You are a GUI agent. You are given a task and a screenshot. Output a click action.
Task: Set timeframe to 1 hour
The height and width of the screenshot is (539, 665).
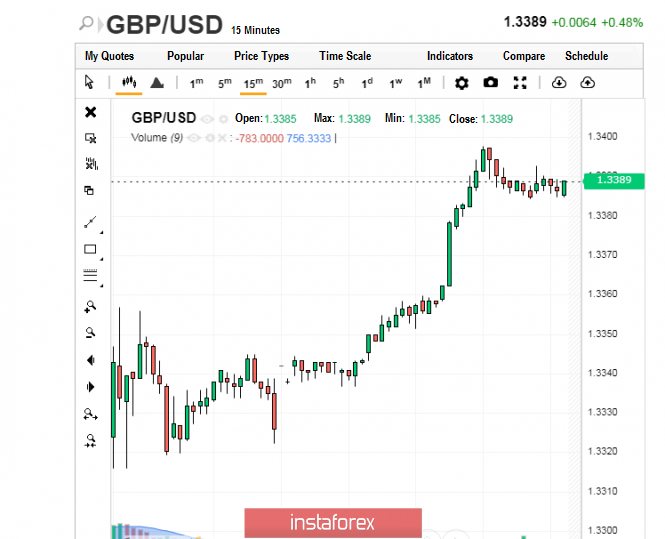coord(310,83)
